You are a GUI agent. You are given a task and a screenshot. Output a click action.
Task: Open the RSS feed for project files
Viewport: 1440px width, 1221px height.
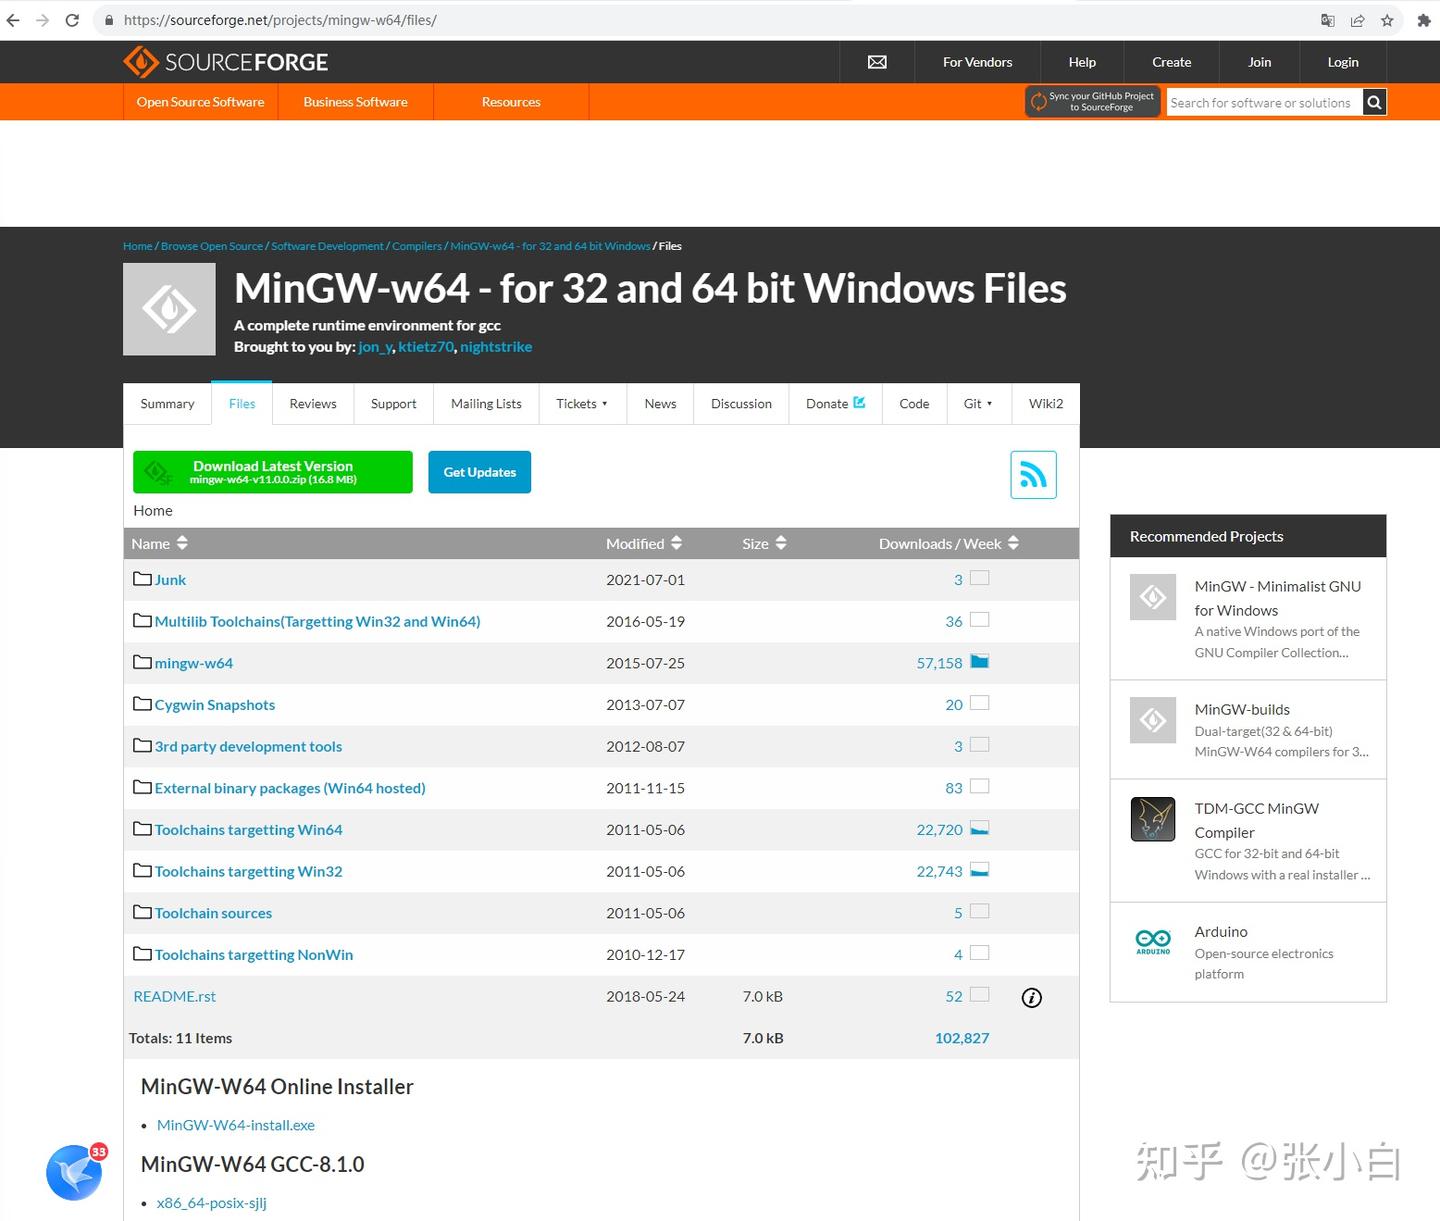pyautogui.click(x=1033, y=474)
